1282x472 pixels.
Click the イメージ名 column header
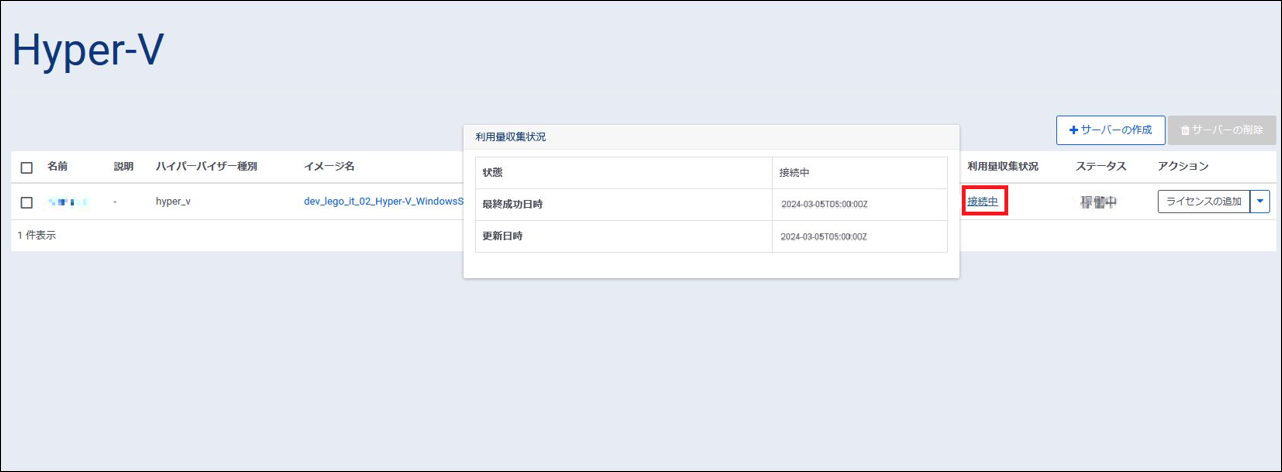click(329, 166)
